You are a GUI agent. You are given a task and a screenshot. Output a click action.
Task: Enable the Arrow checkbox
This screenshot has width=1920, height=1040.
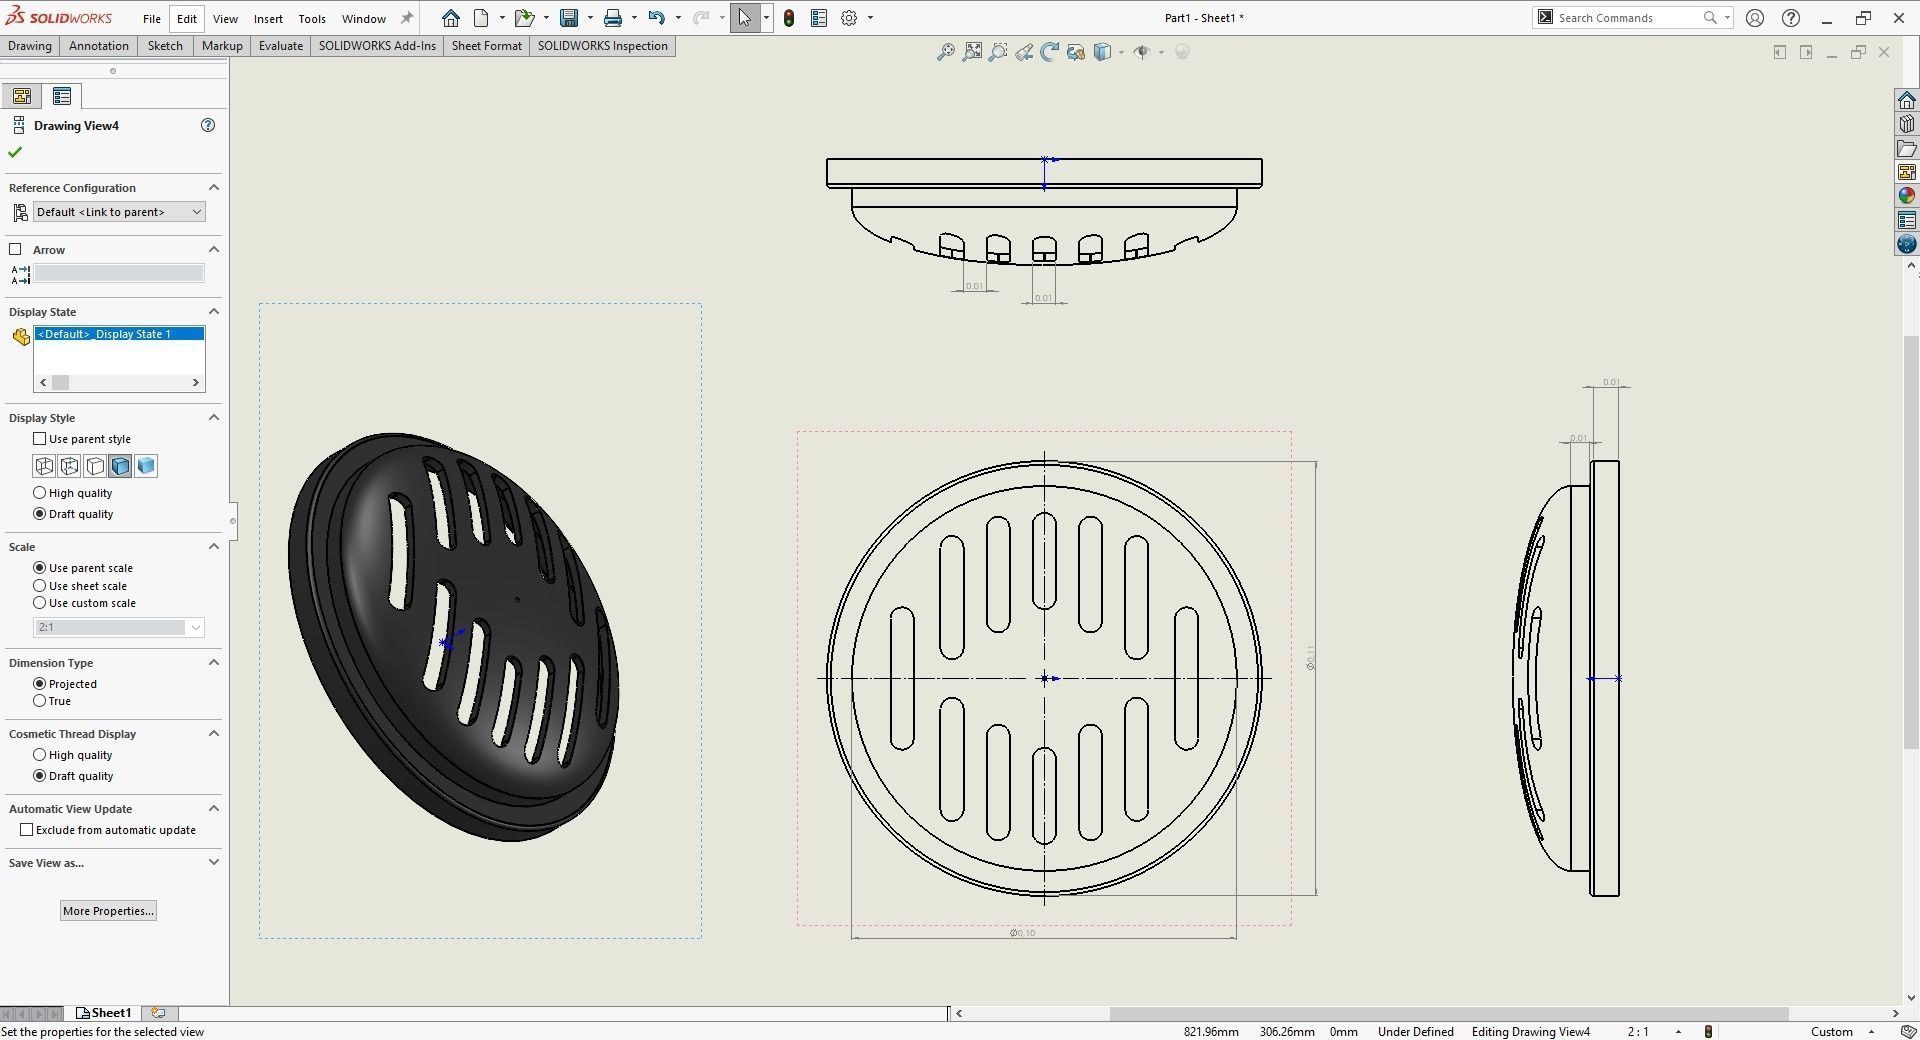click(x=15, y=249)
